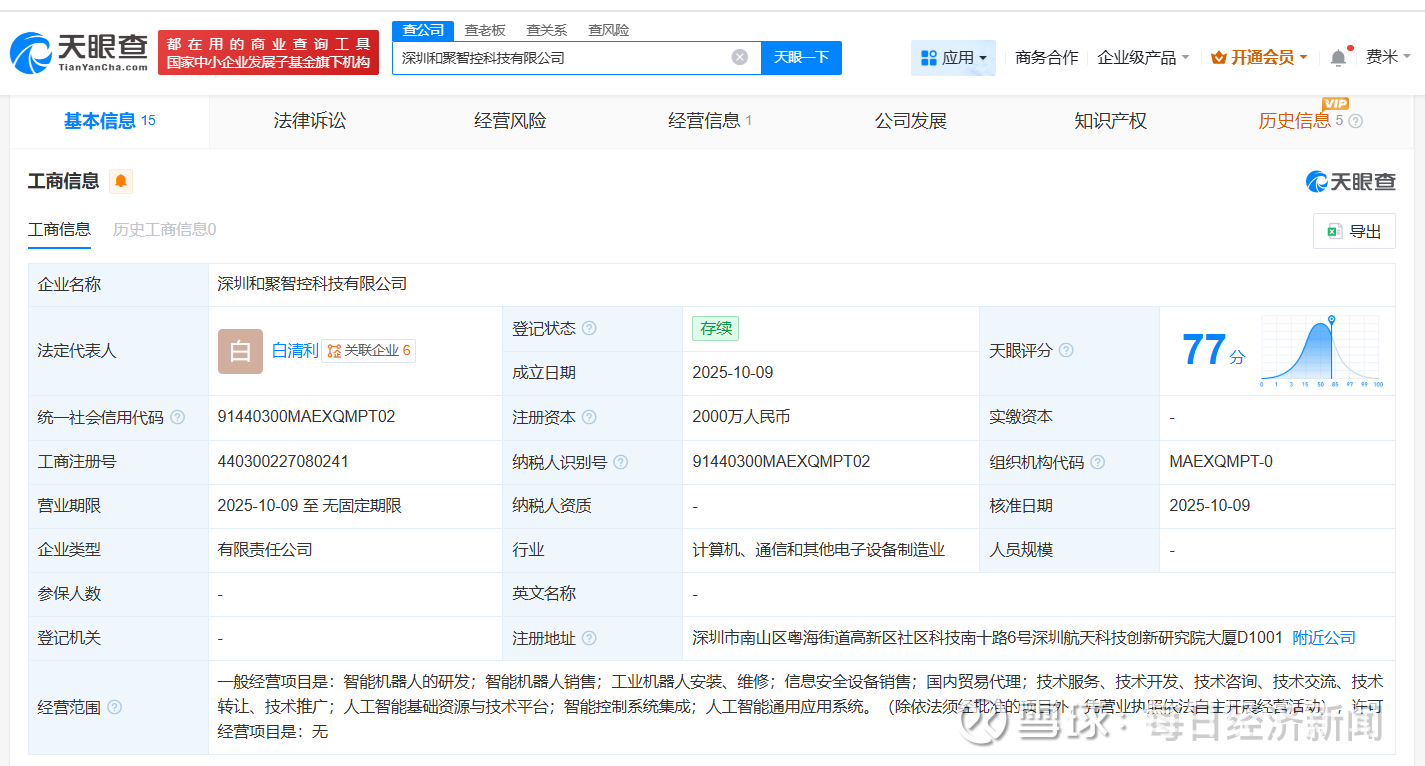Click the 天眼一下 search button
This screenshot has width=1425, height=766.
pos(801,57)
